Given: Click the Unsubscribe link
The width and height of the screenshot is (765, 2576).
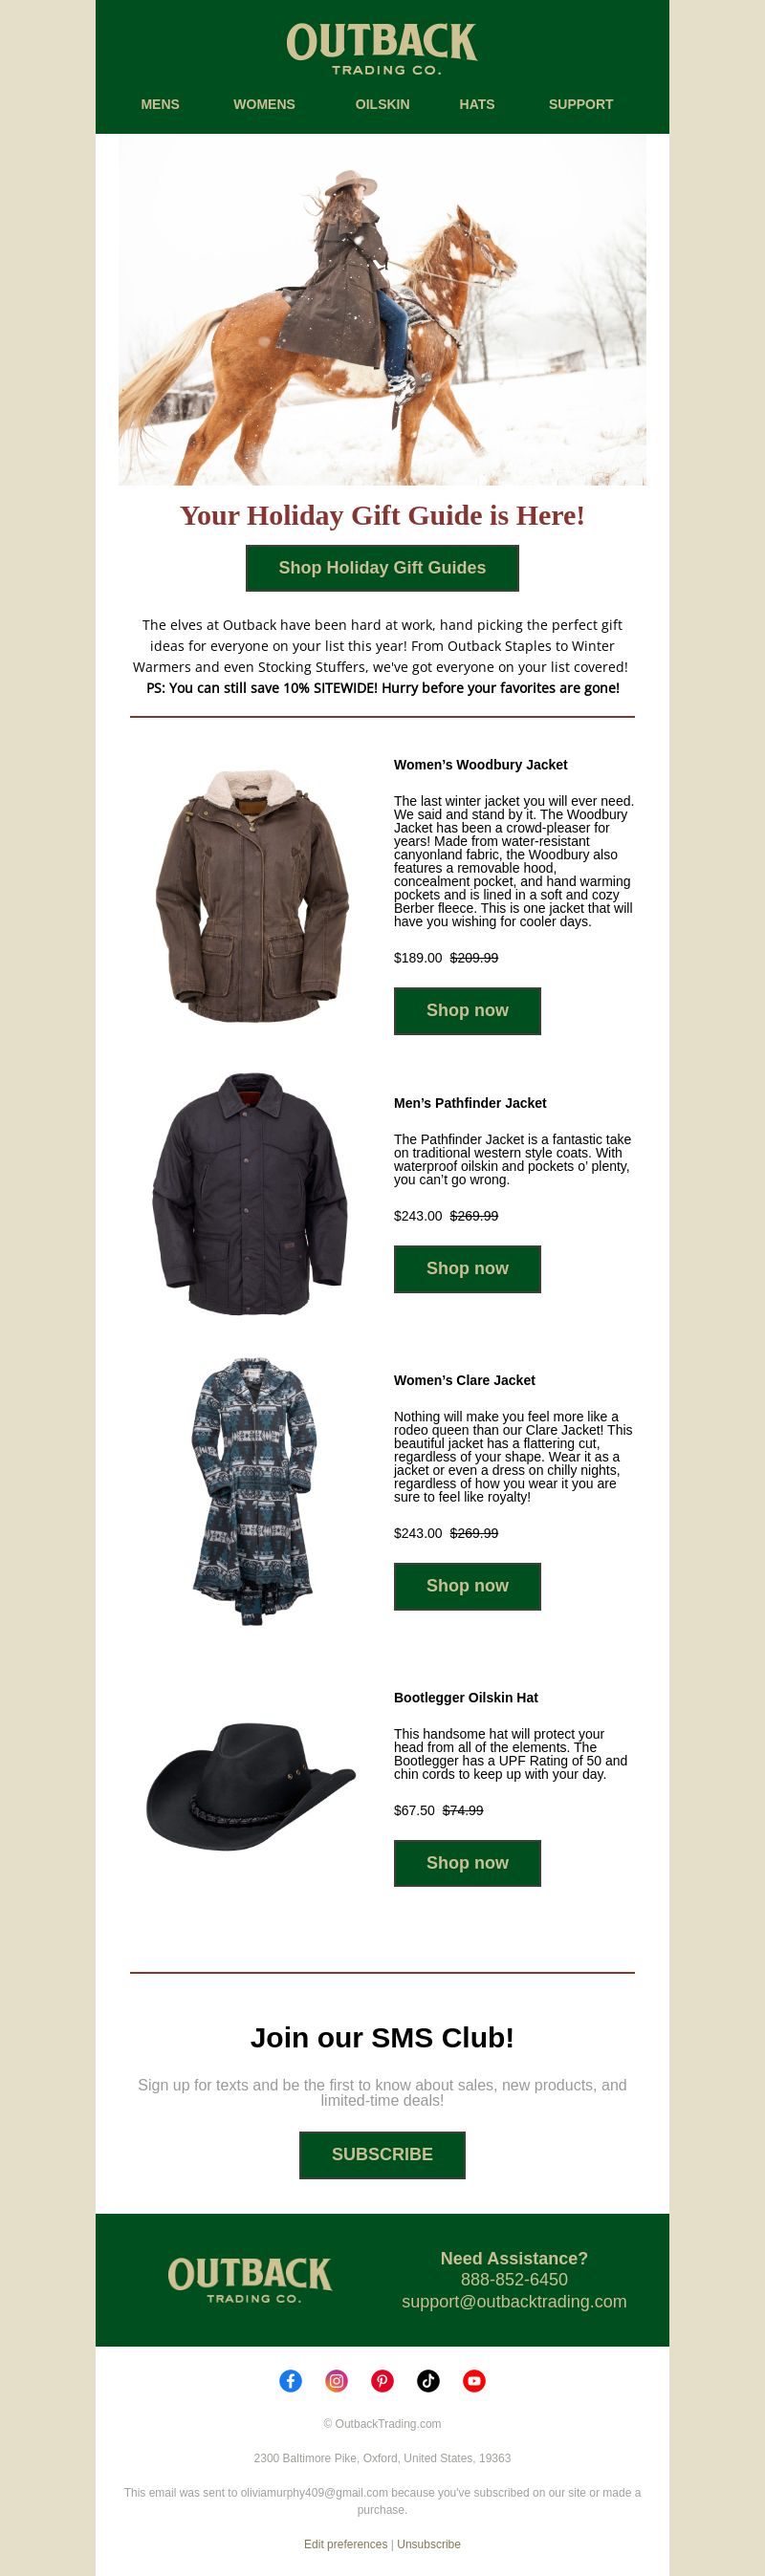Looking at the screenshot, I should (429, 2544).
